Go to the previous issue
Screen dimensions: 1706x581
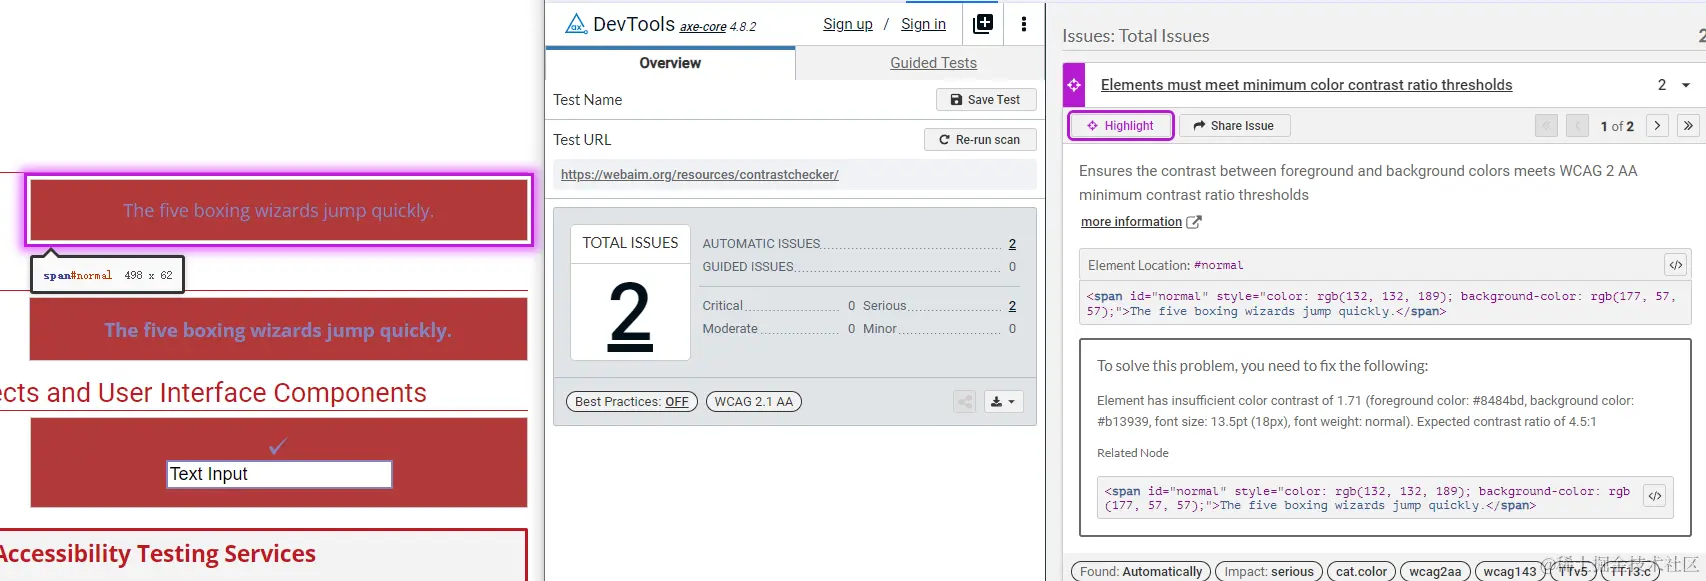1577,126
